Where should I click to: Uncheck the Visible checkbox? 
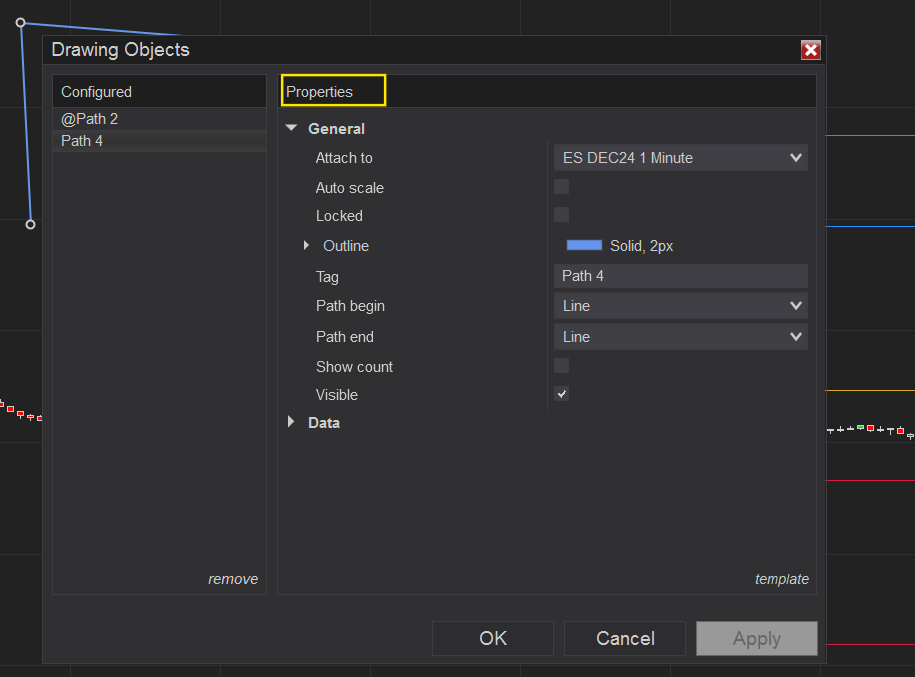(x=561, y=394)
